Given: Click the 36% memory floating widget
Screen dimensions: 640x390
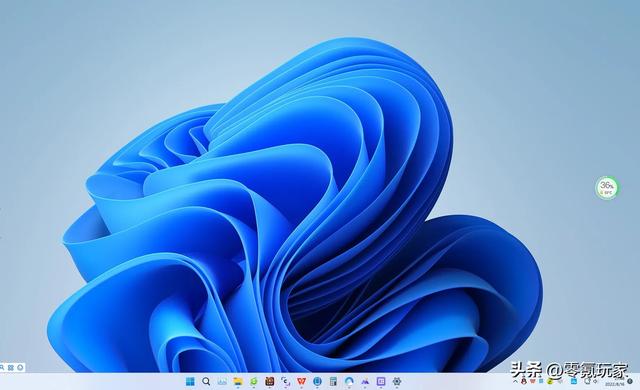Looking at the screenshot, I should (607, 188).
